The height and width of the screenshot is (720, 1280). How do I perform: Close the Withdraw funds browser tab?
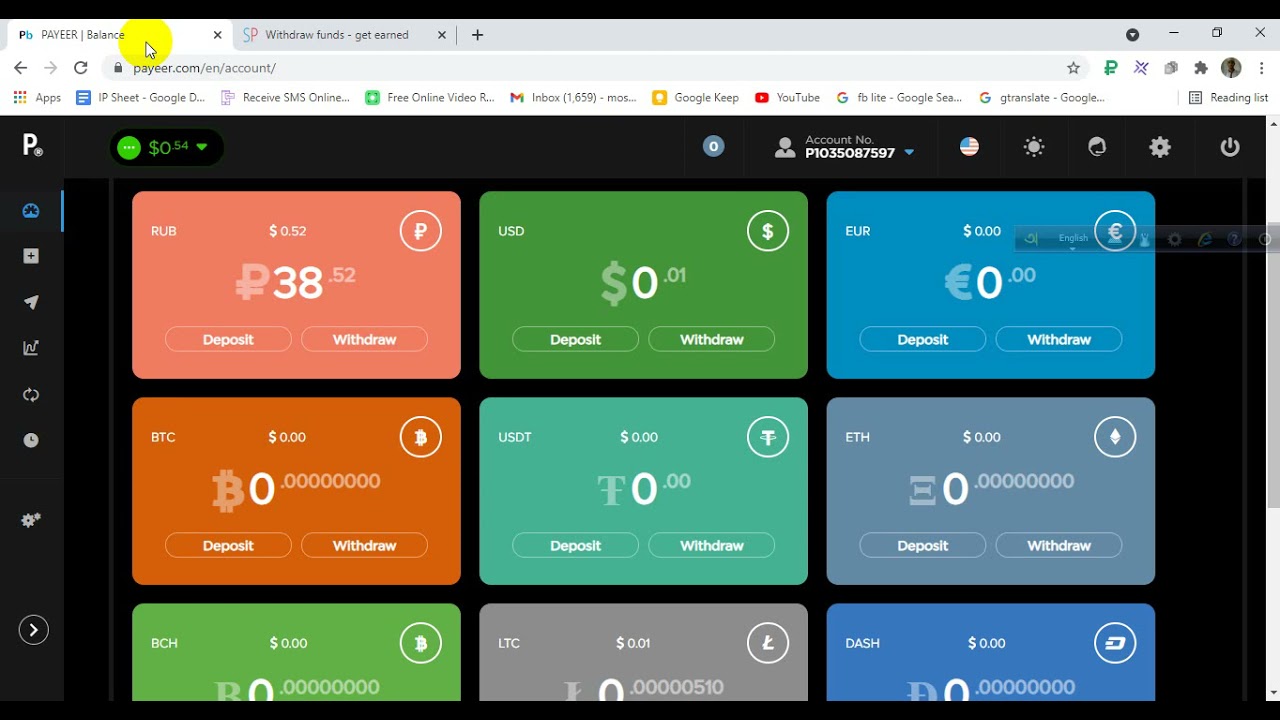[x=442, y=35]
